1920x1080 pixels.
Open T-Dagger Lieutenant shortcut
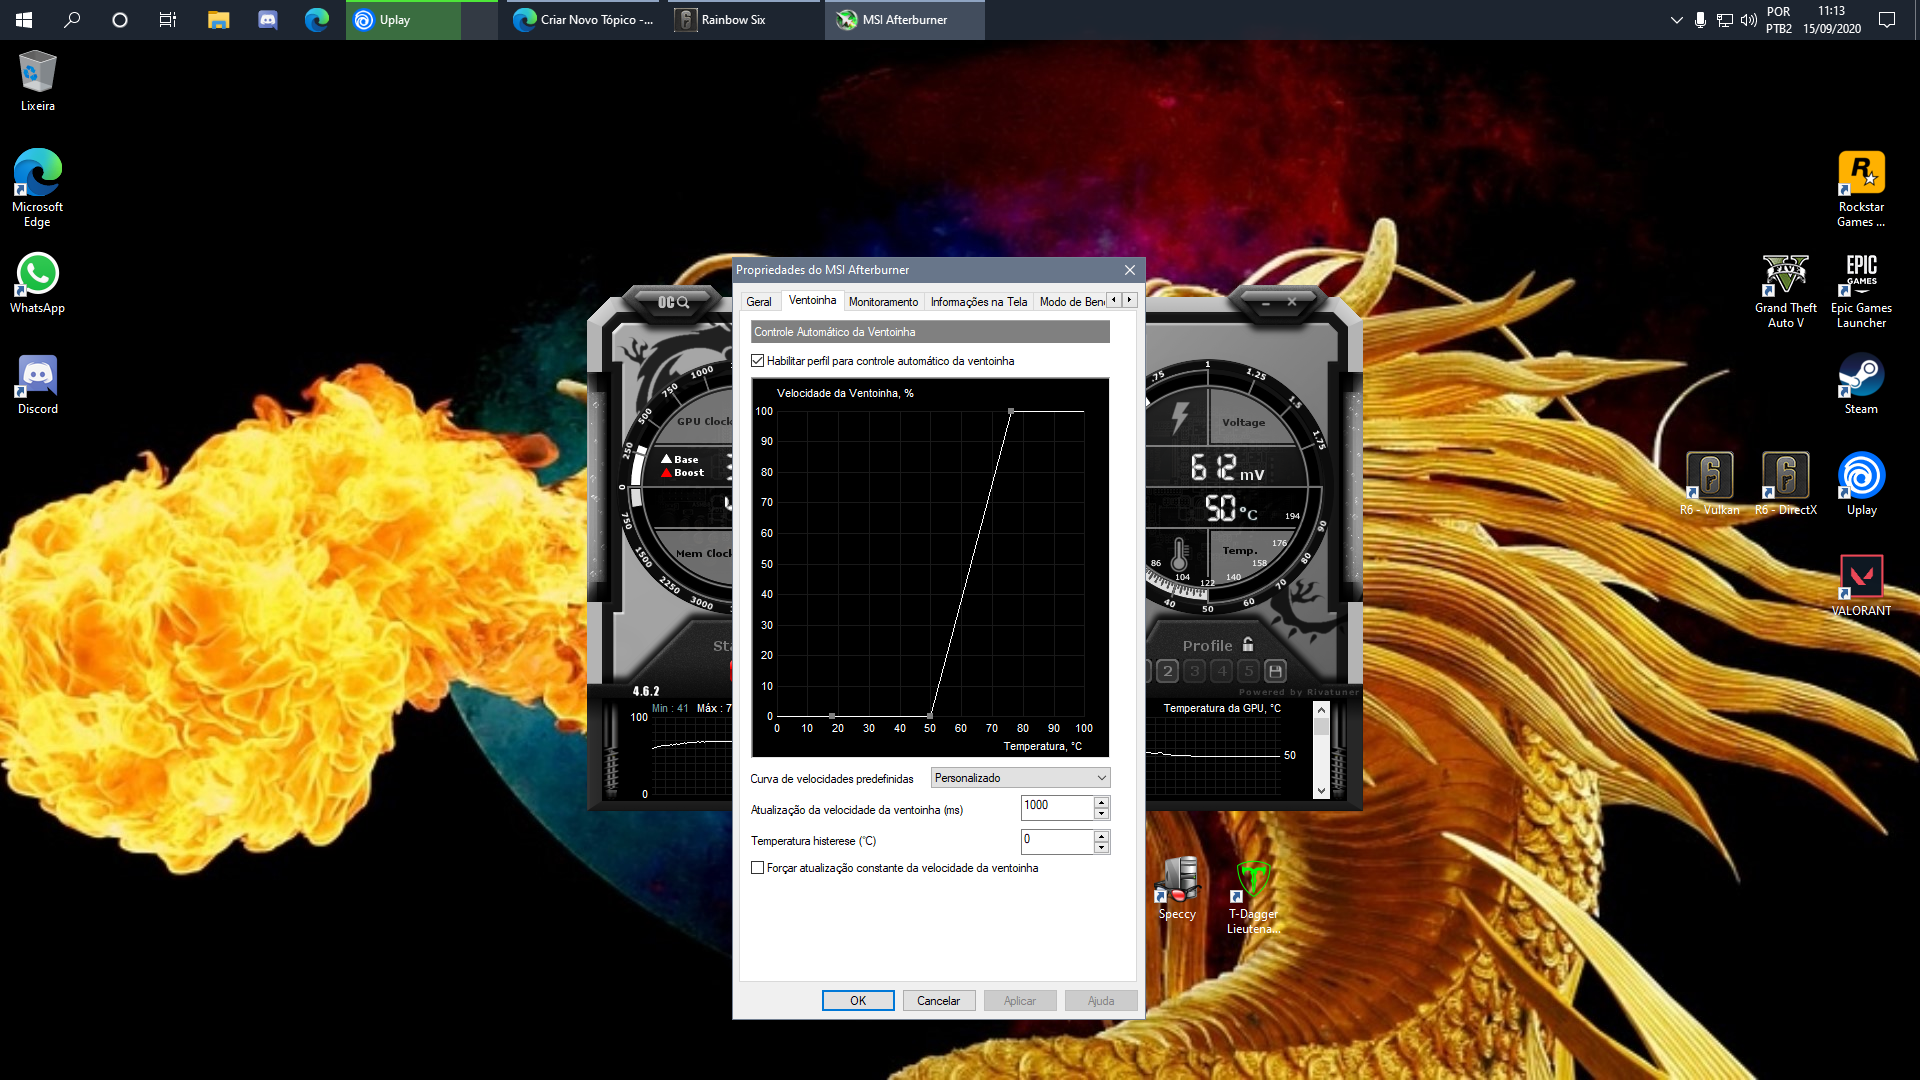pyautogui.click(x=1253, y=897)
